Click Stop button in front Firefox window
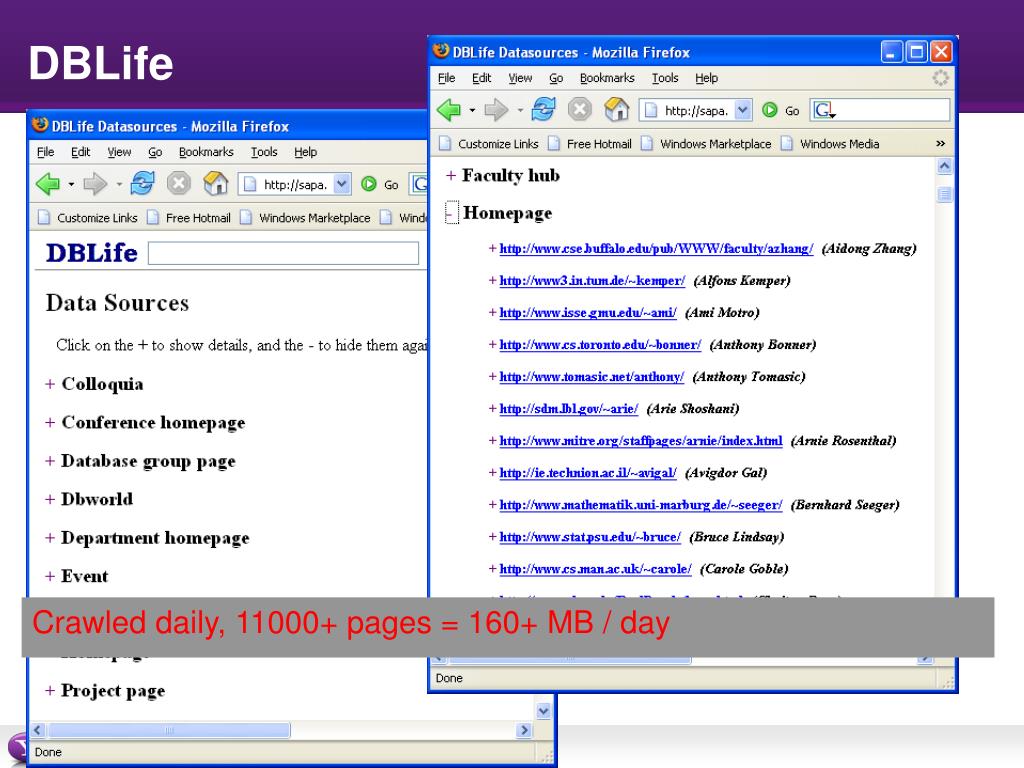 coord(579,109)
